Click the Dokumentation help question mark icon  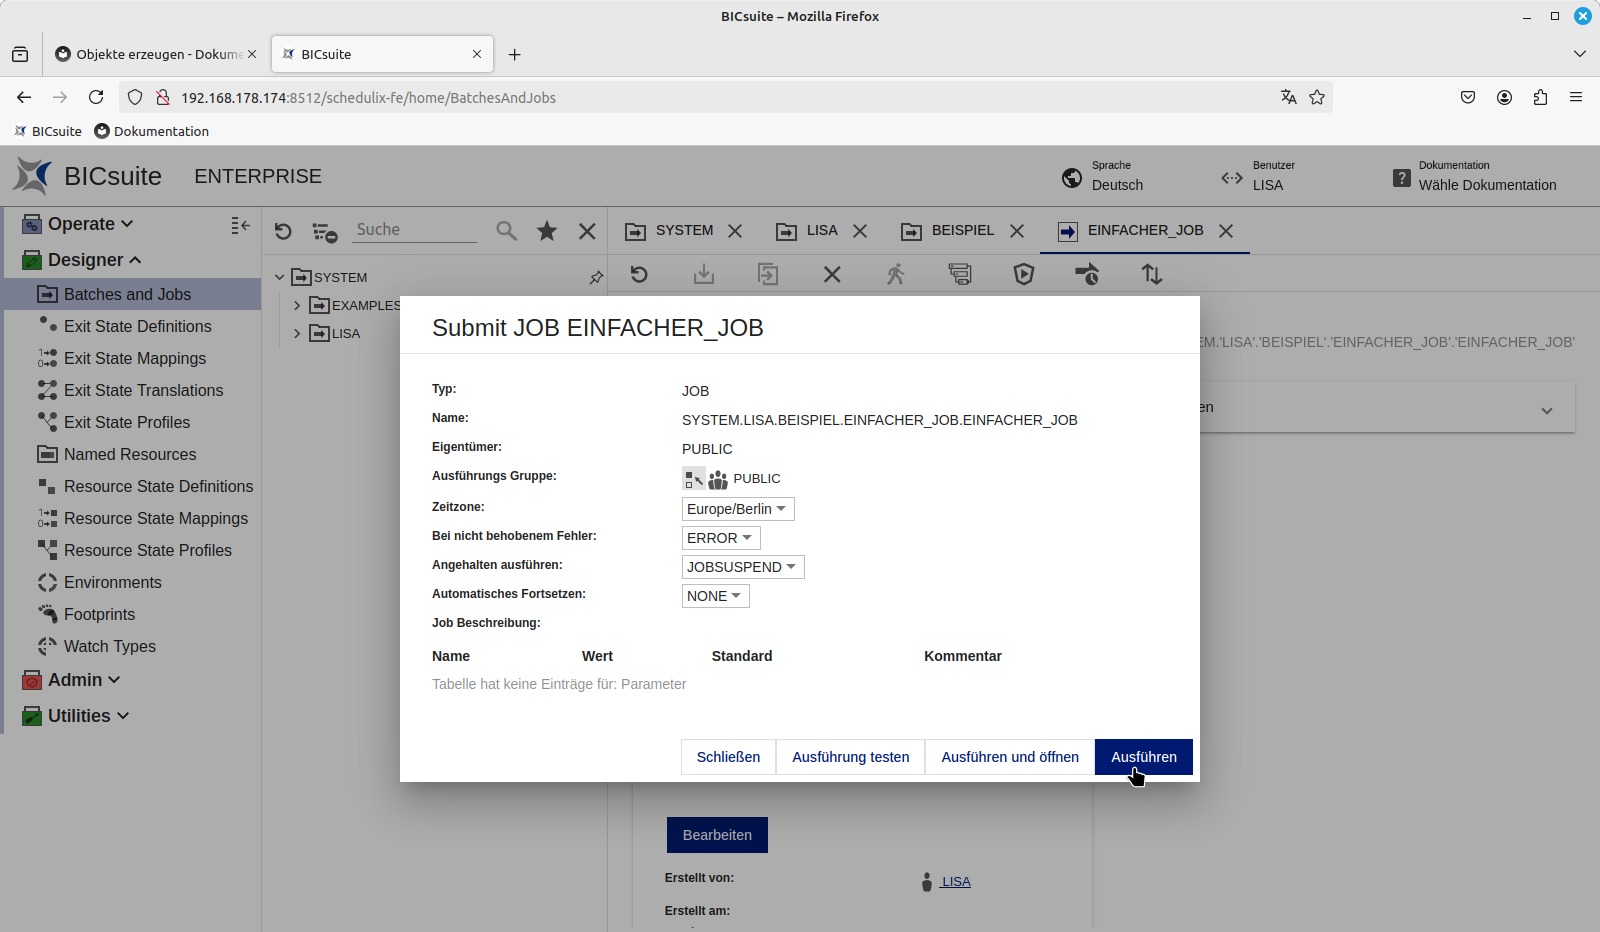pos(1402,178)
